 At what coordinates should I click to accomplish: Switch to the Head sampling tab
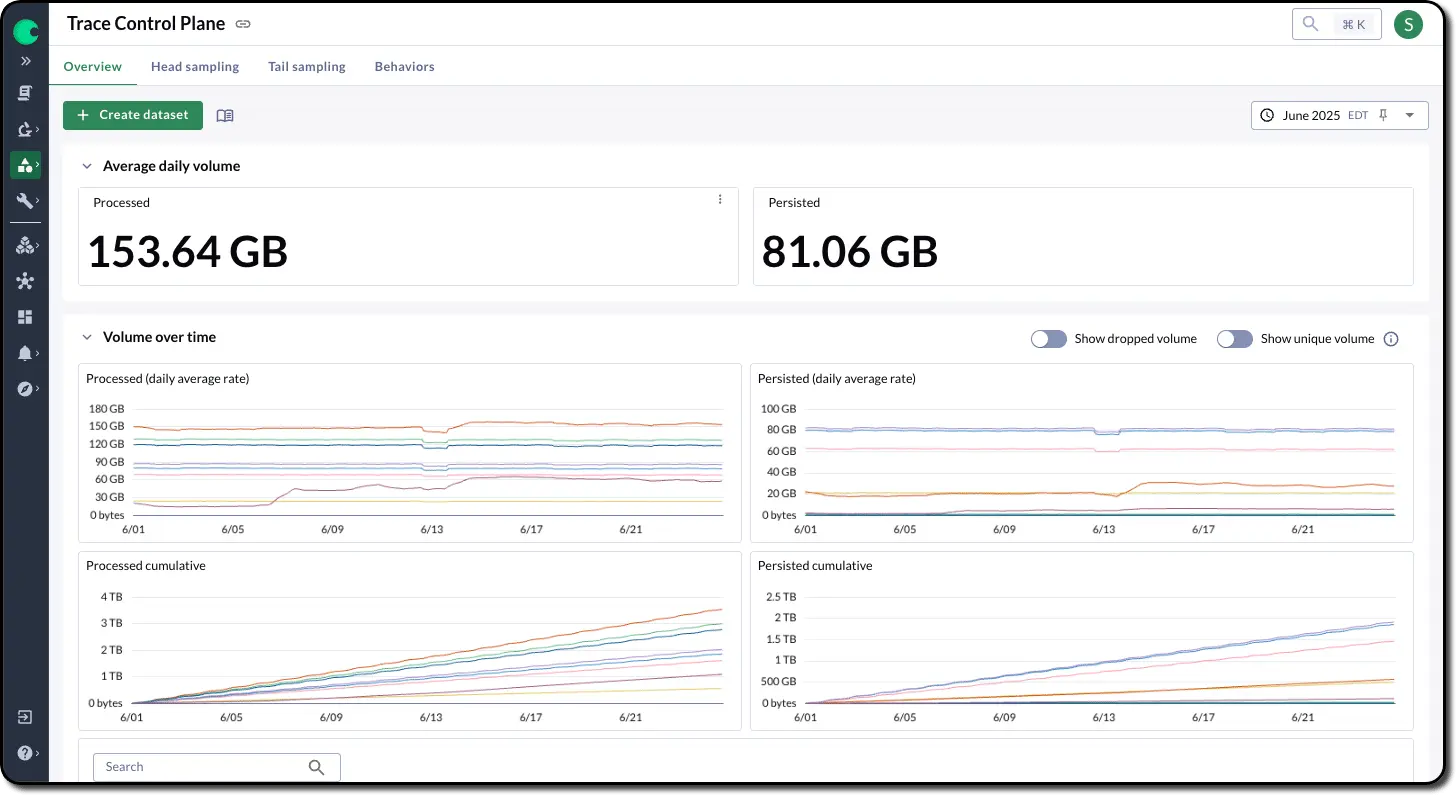(195, 67)
